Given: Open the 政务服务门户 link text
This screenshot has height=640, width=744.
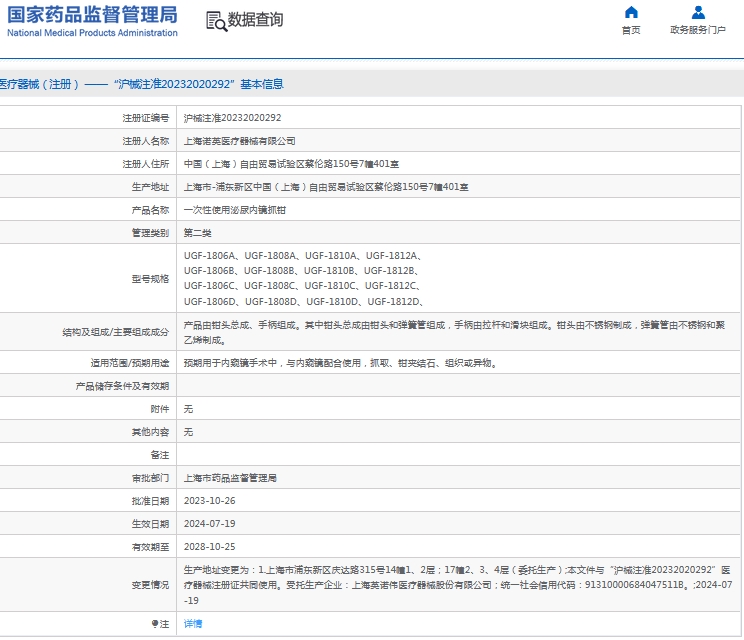Looking at the screenshot, I should pyautogui.click(x=698, y=30).
